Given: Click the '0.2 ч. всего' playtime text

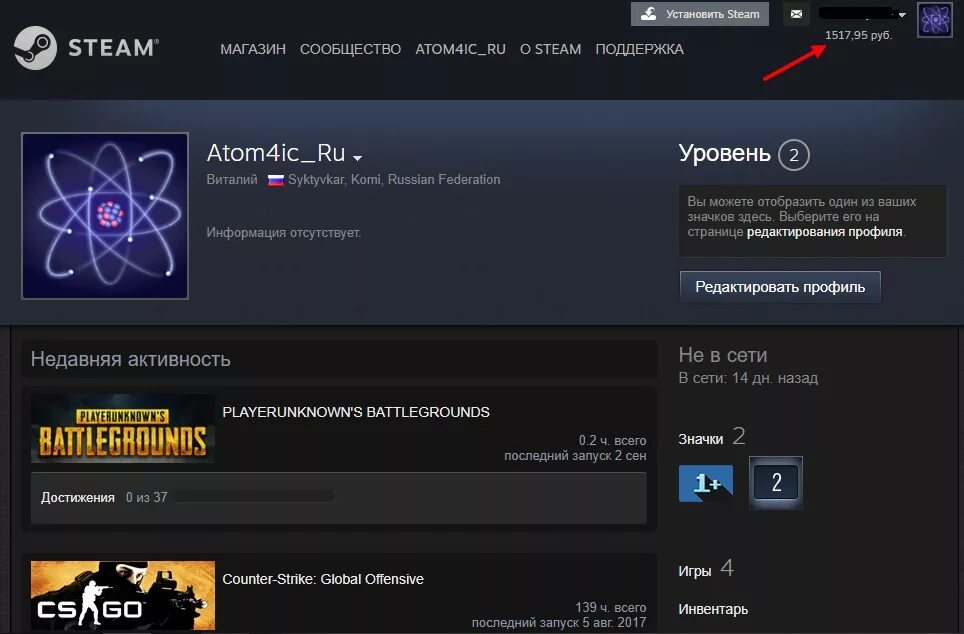Looking at the screenshot, I should pos(612,440).
